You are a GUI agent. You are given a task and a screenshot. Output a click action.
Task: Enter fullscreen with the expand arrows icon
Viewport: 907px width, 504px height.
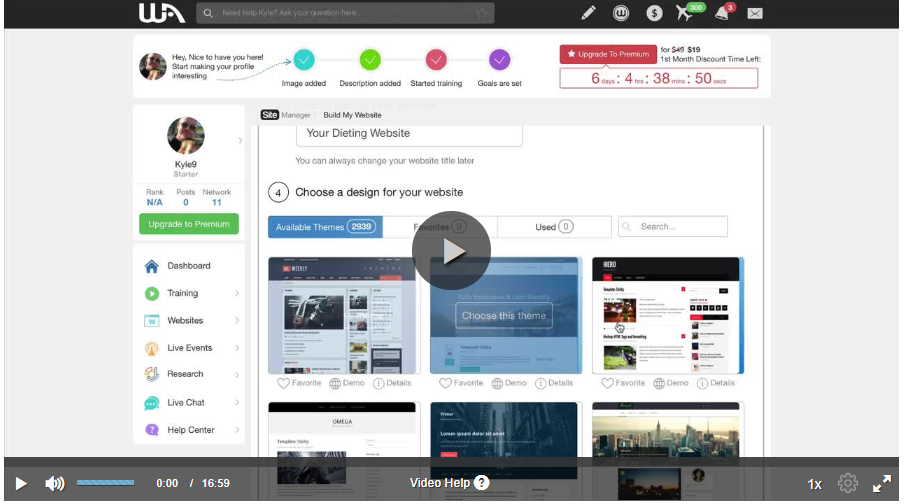point(882,483)
